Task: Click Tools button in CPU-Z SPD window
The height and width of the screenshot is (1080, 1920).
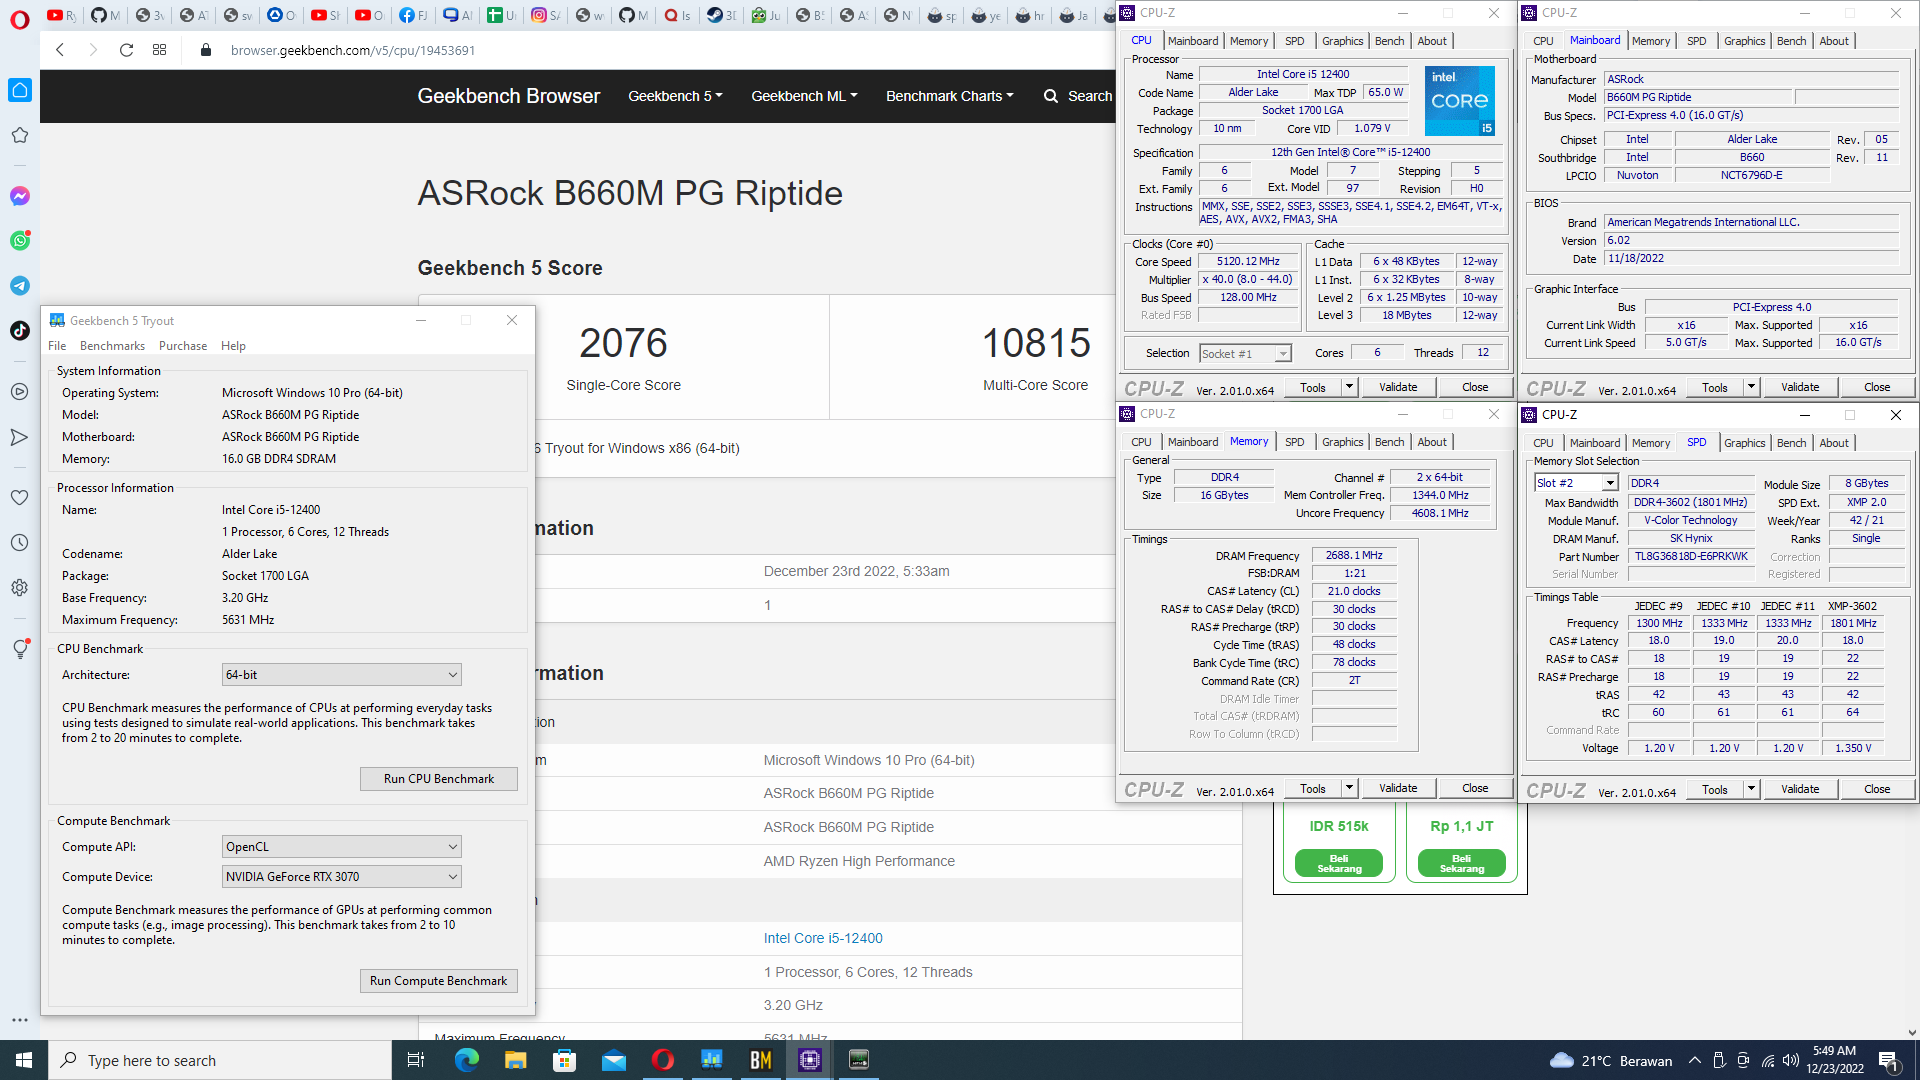Action: [1714, 789]
